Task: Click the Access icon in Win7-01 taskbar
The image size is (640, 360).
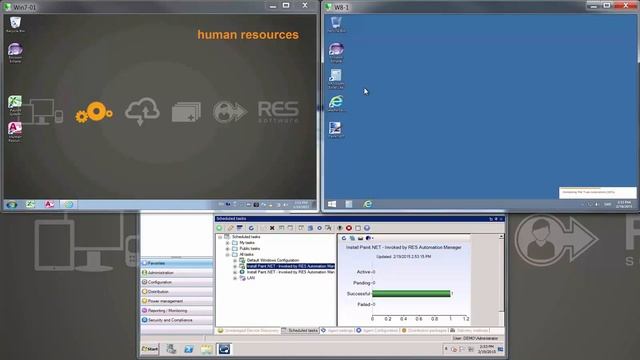Action: coord(49,204)
